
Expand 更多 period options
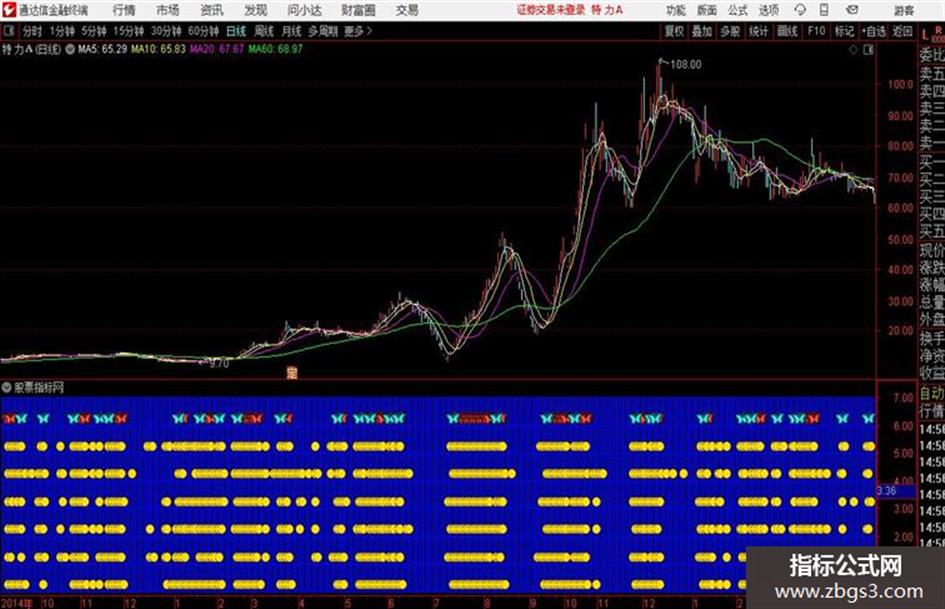click(358, 31)
